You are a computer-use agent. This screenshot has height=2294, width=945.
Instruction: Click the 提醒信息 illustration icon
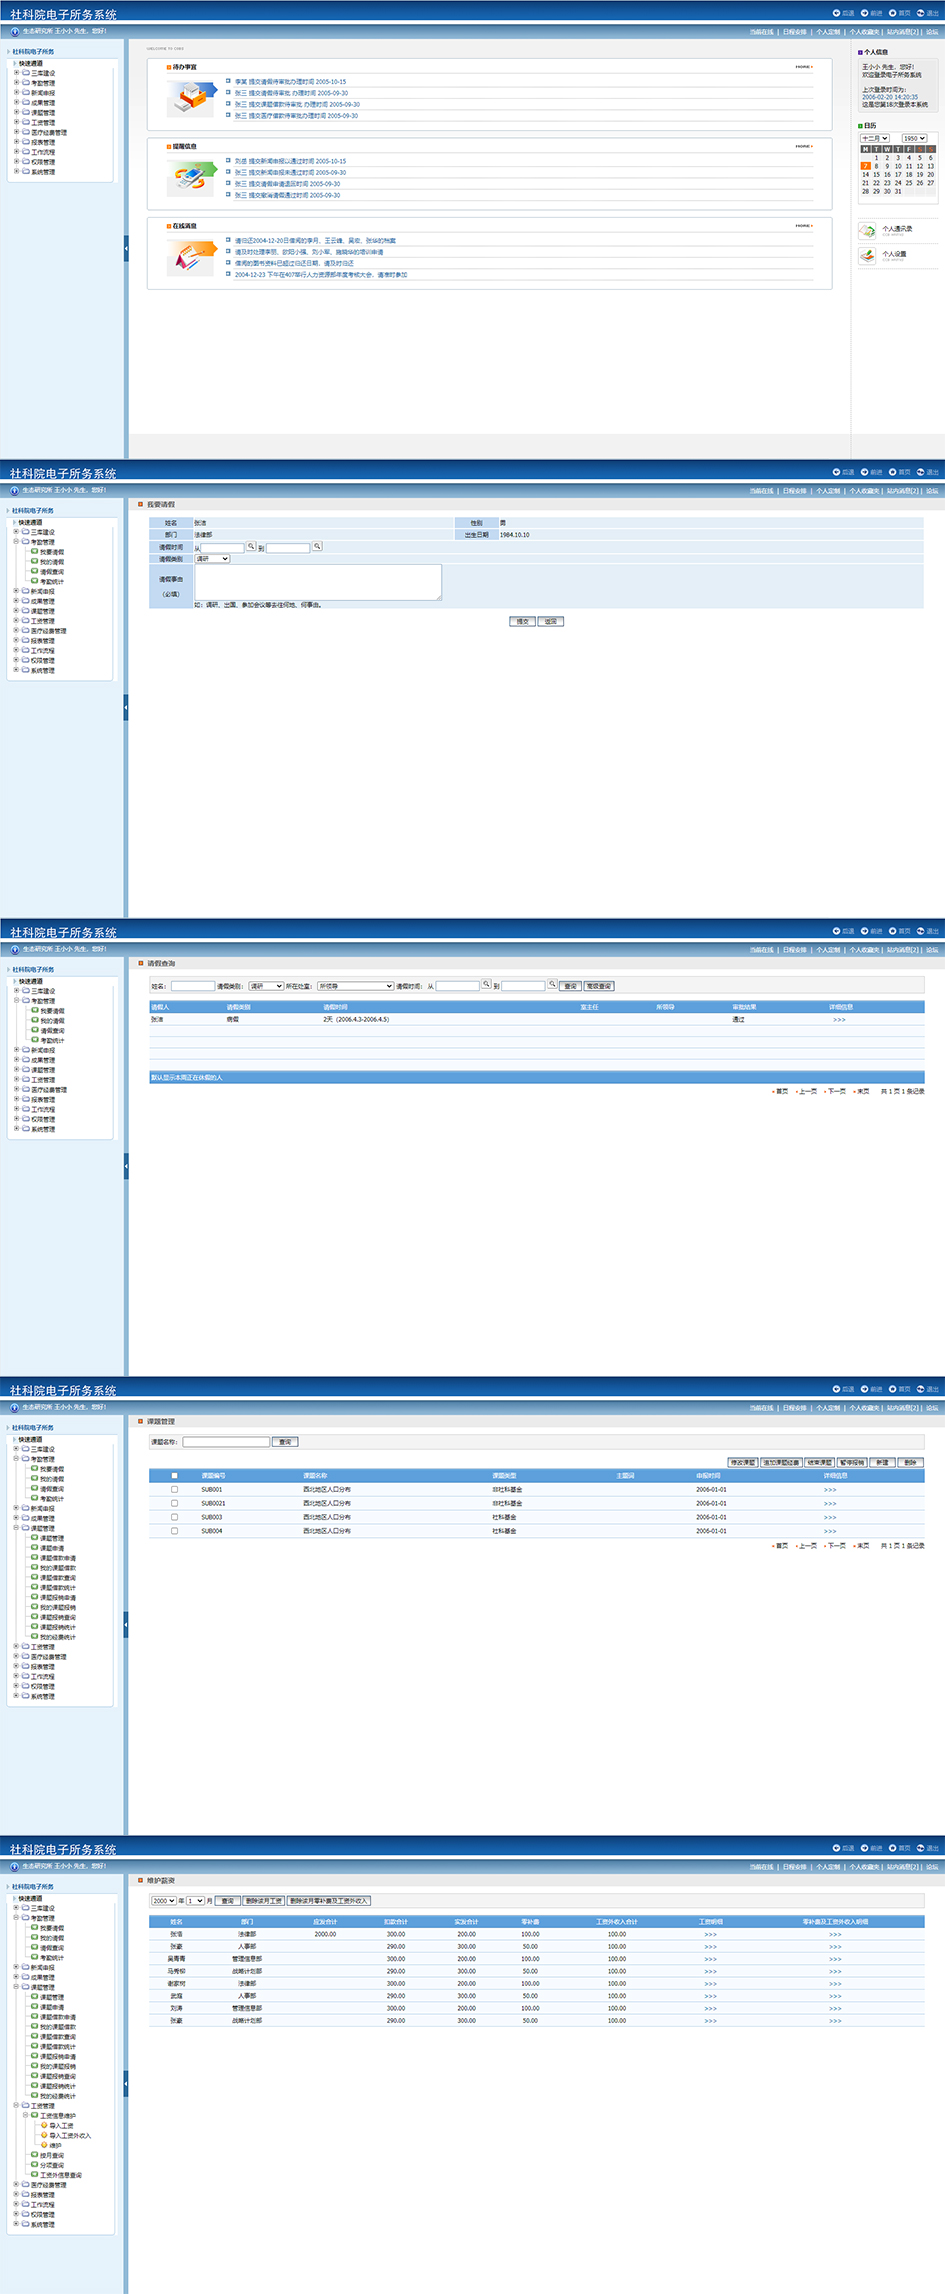(x=191, y=177)
